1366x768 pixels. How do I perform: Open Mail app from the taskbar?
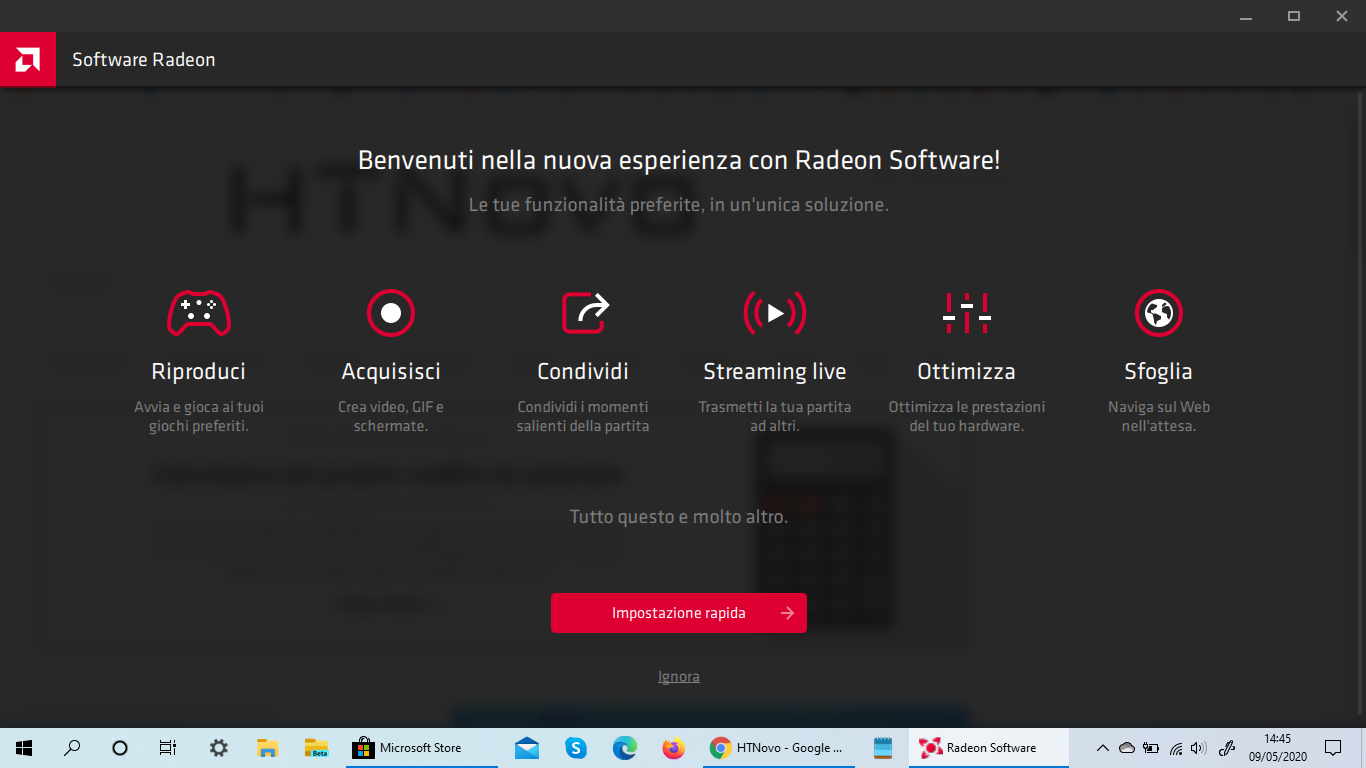point(527,748)
